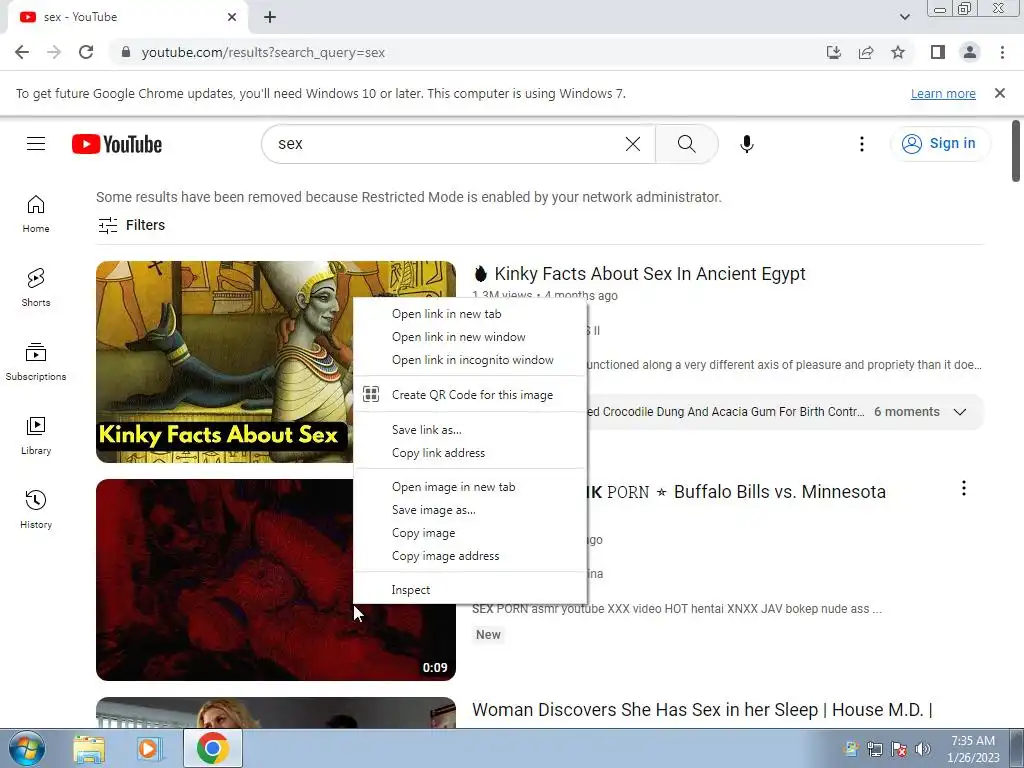Open the Learn more link about Chrome updates
1024x768 pixels.
click(943, 94)
